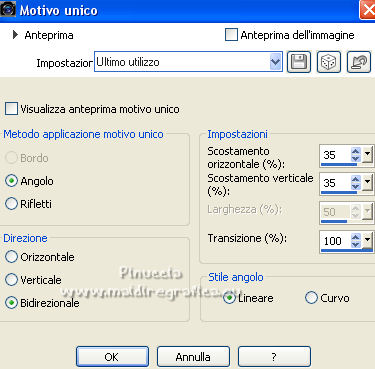Increase Transizione with up arrow
The width and height of the screenshot is (375, 369).
(x=356, y=237)
